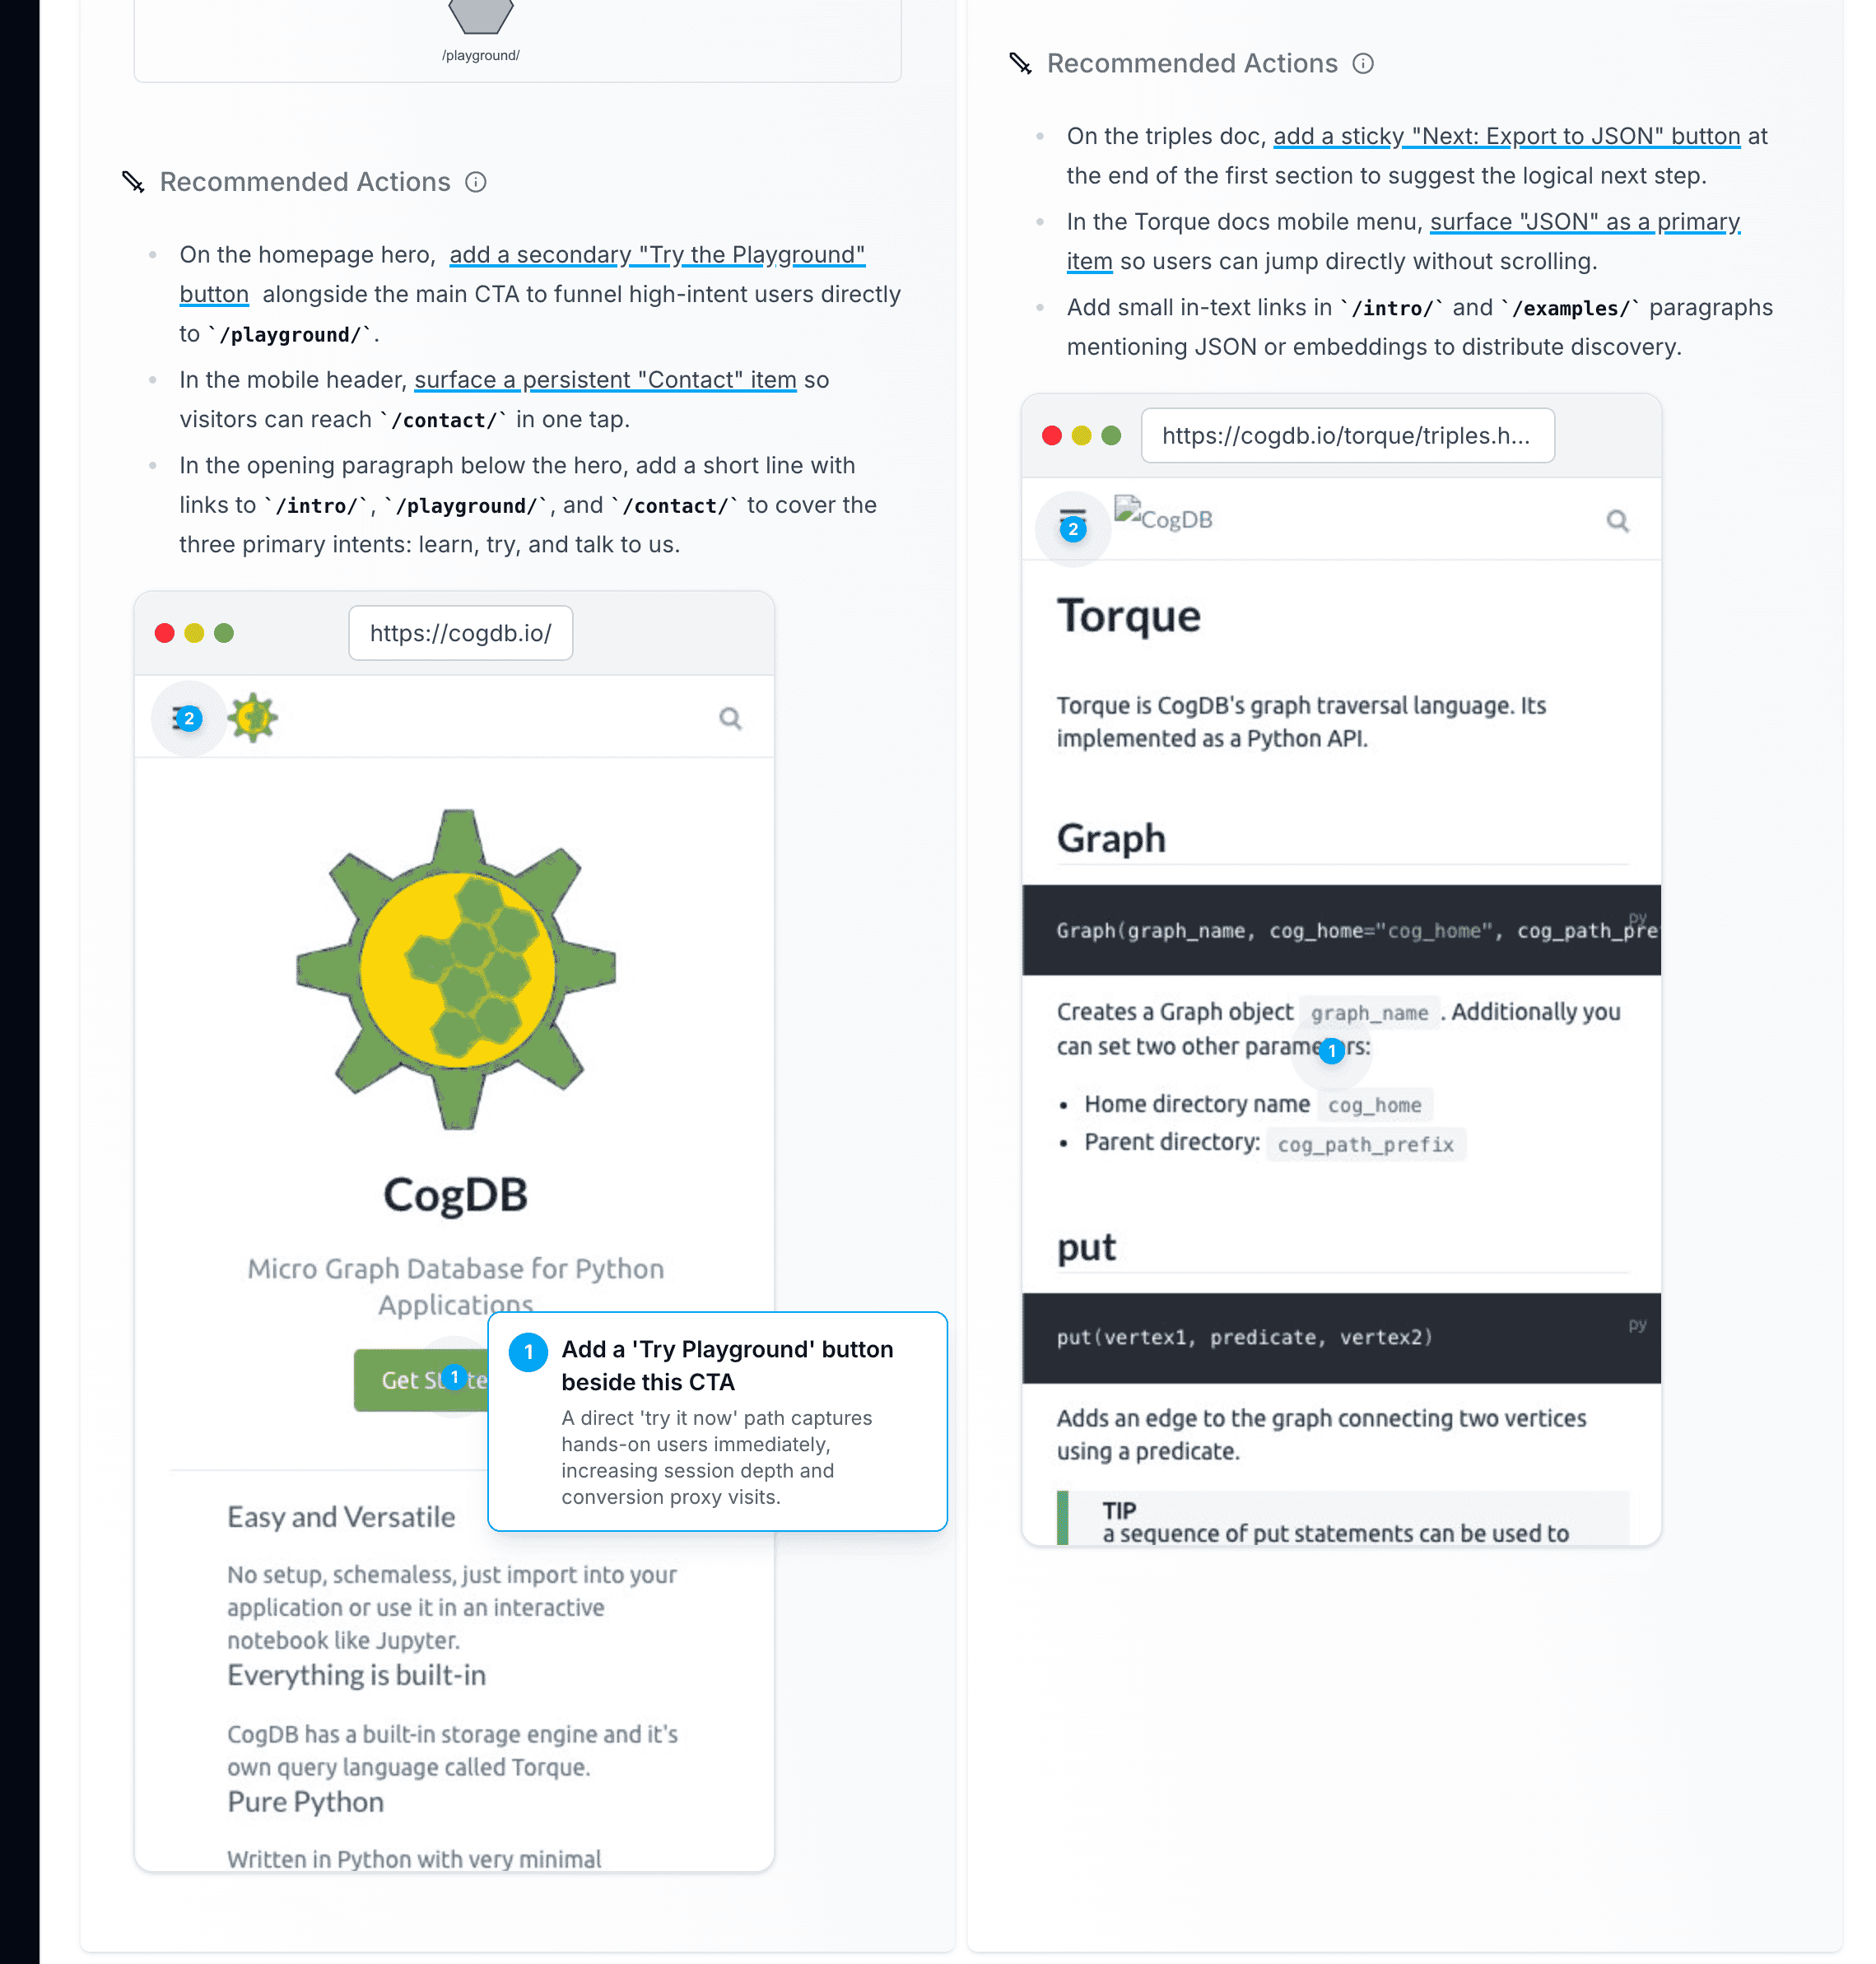Click the gray hexagon /playground/ node
The height and width of the screenshot is (1964, 1876).
(481, 16)
